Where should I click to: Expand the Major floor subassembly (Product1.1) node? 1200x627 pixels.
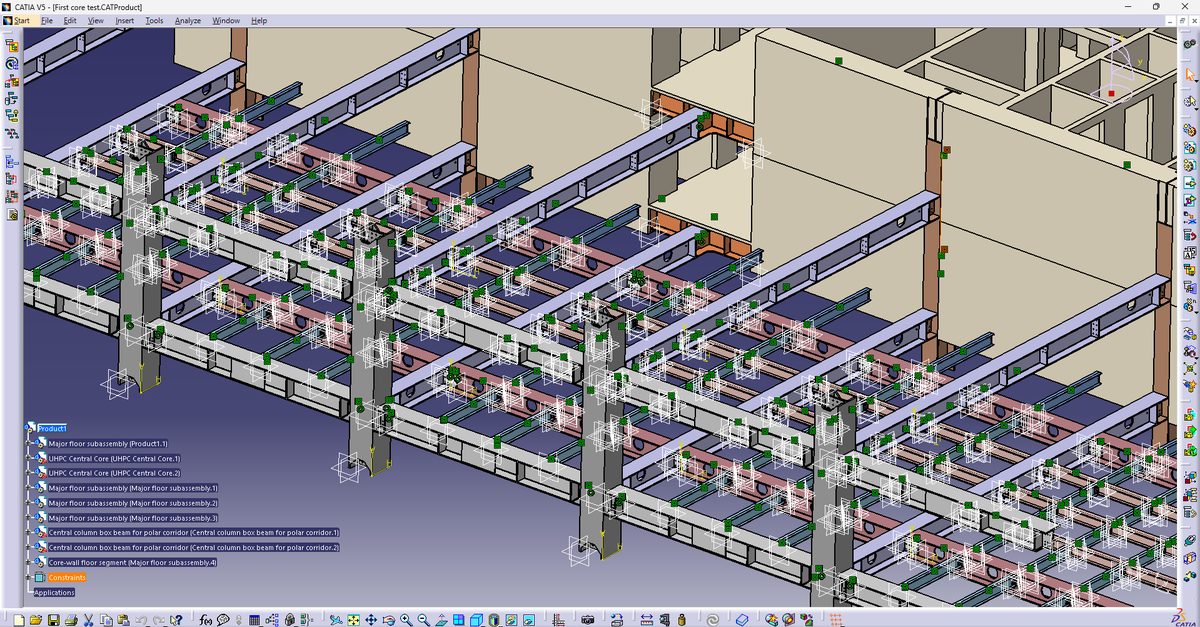[x=30, y=443]
